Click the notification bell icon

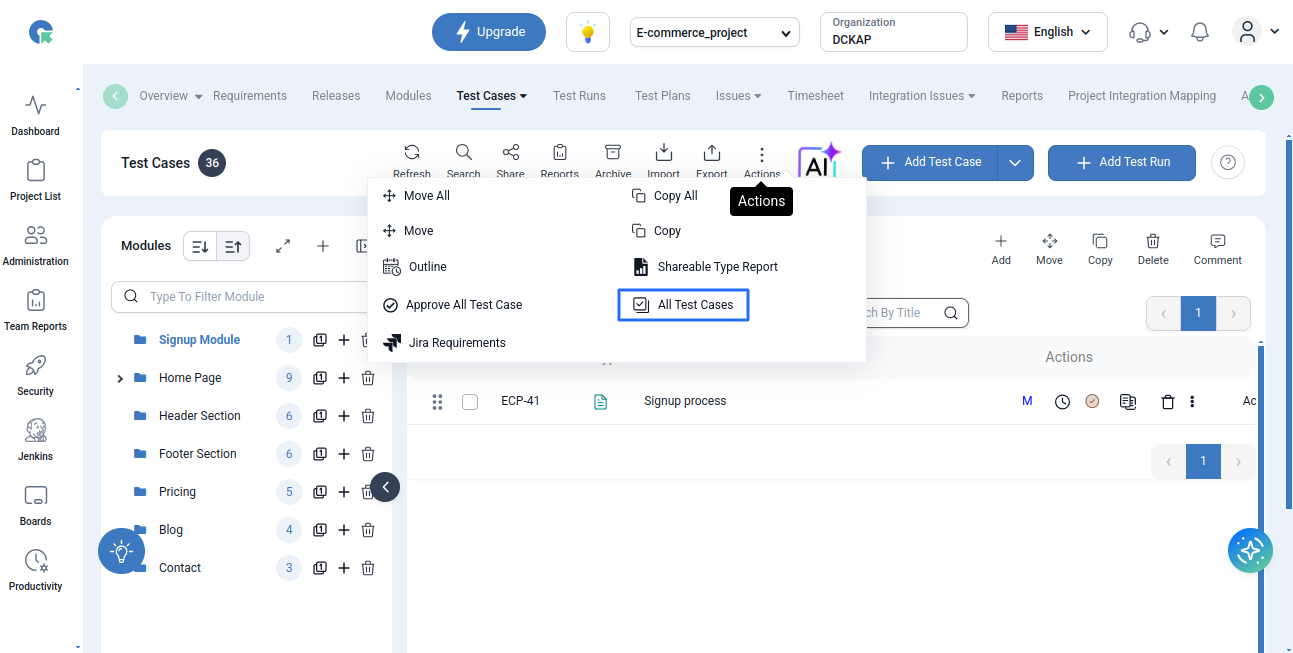coord(1200,32)
